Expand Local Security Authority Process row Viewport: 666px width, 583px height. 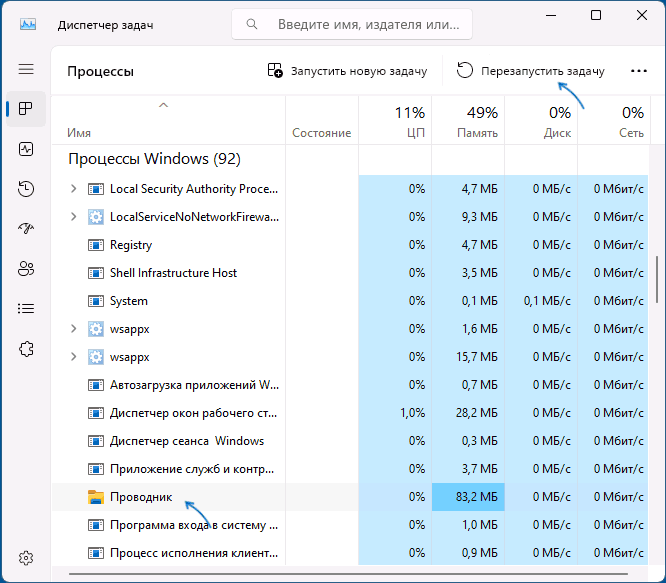click(73, 189)
